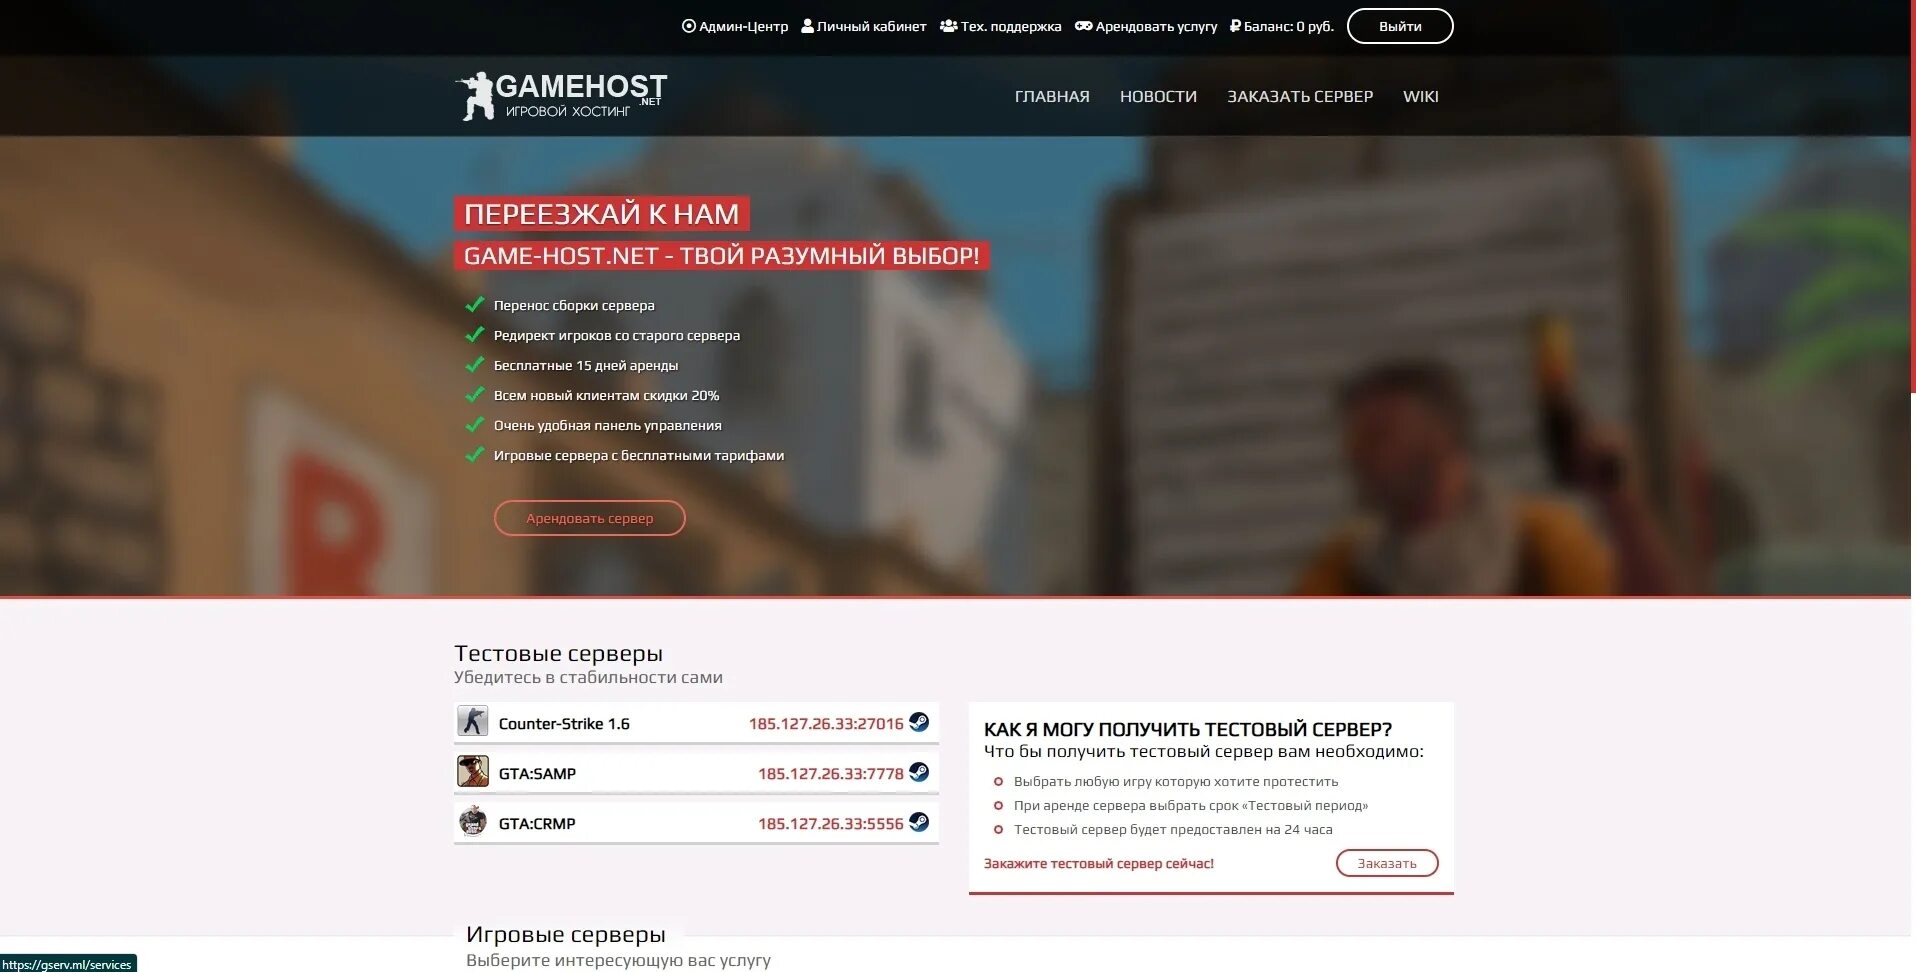This screenshot has height=972, width=1916.
Task: Click the Steam icon next to GTA:SAMP address
Action: tap(919, 772)
